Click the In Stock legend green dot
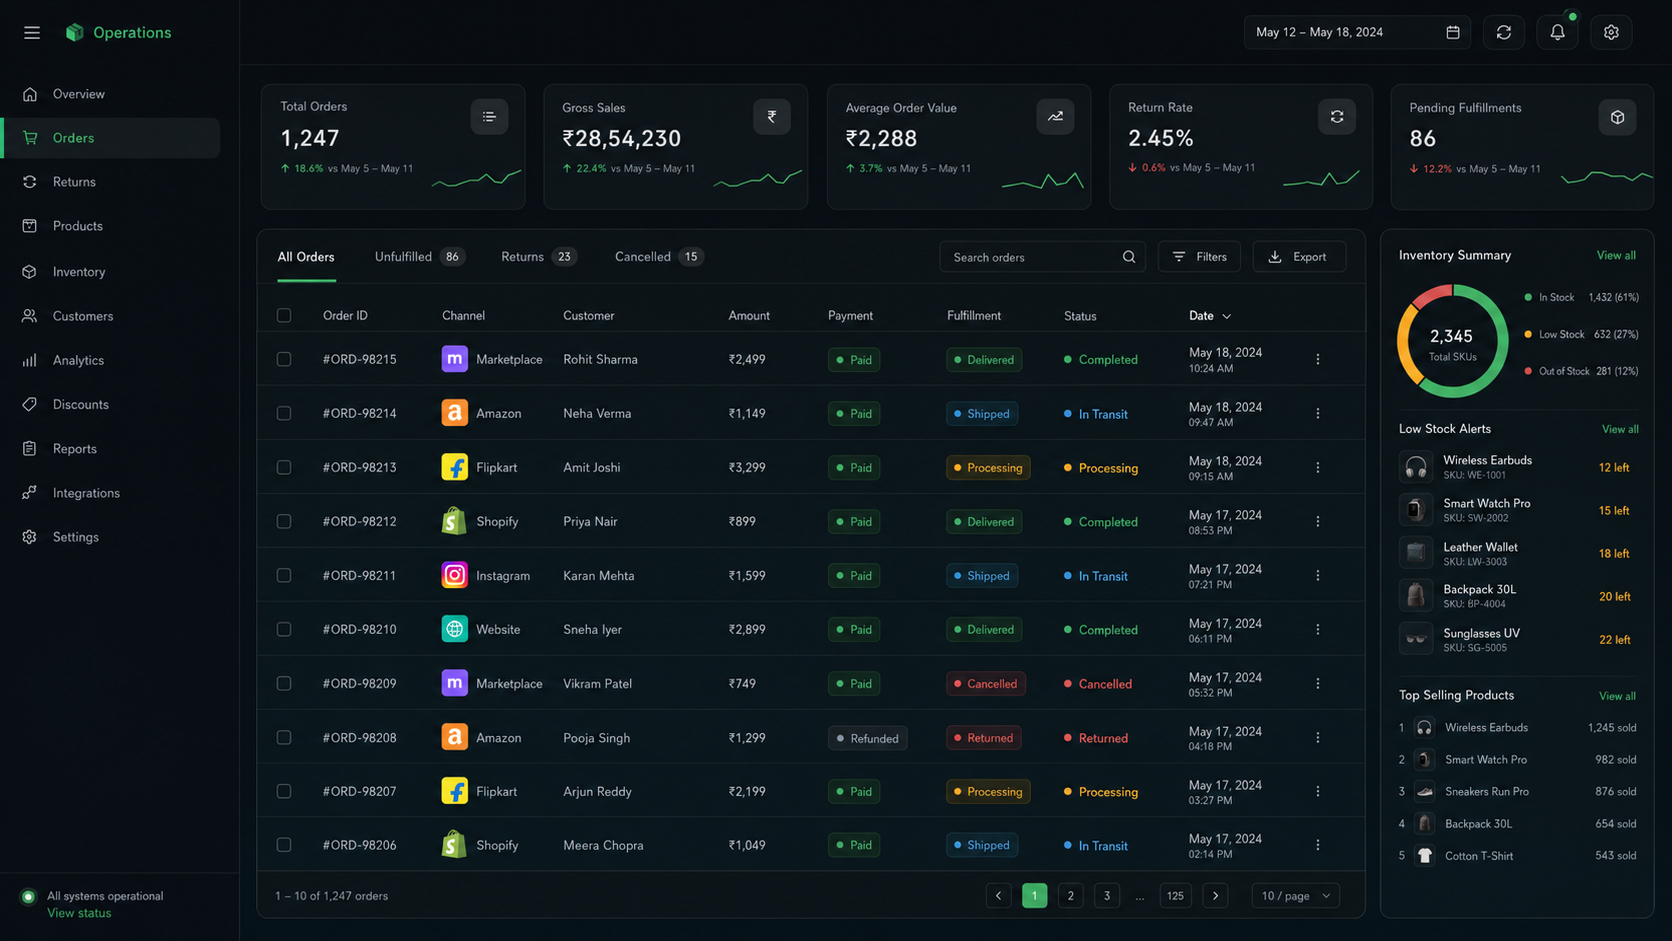Viewport: 1672px width, 941px height. click(1528, 297)
